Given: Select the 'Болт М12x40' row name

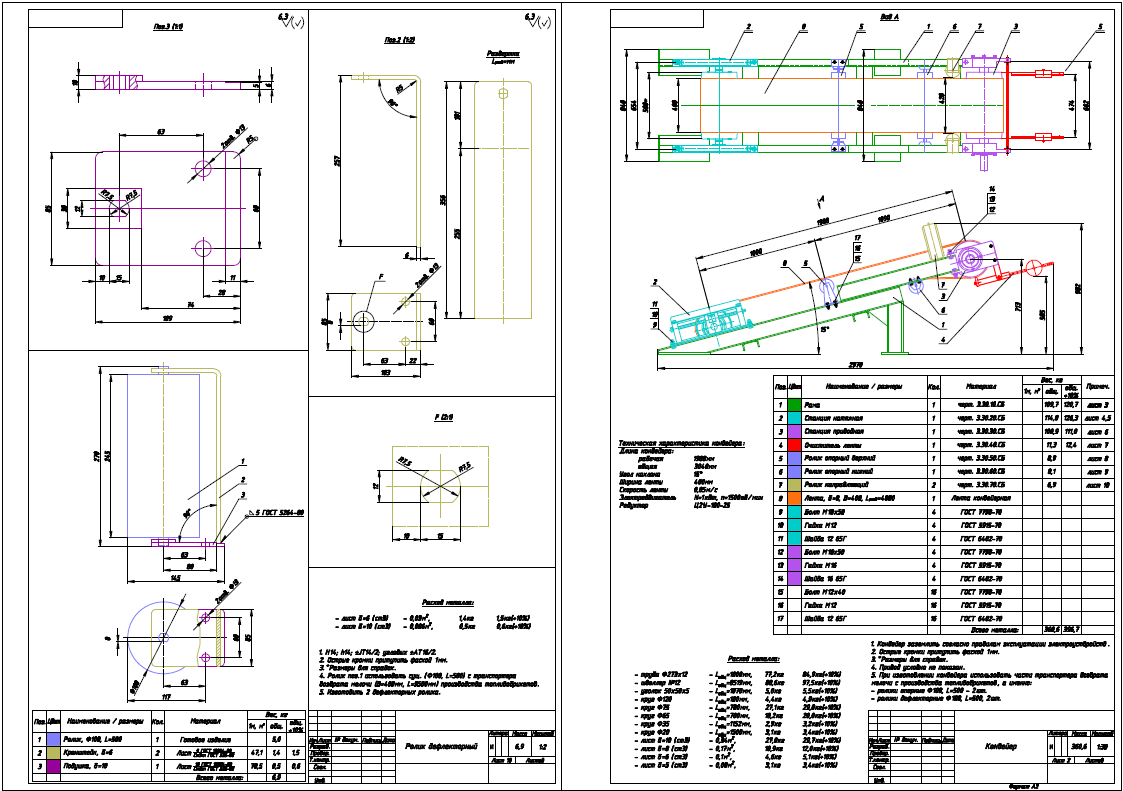Looking at the screenshot, I should [x=824, y=593].
